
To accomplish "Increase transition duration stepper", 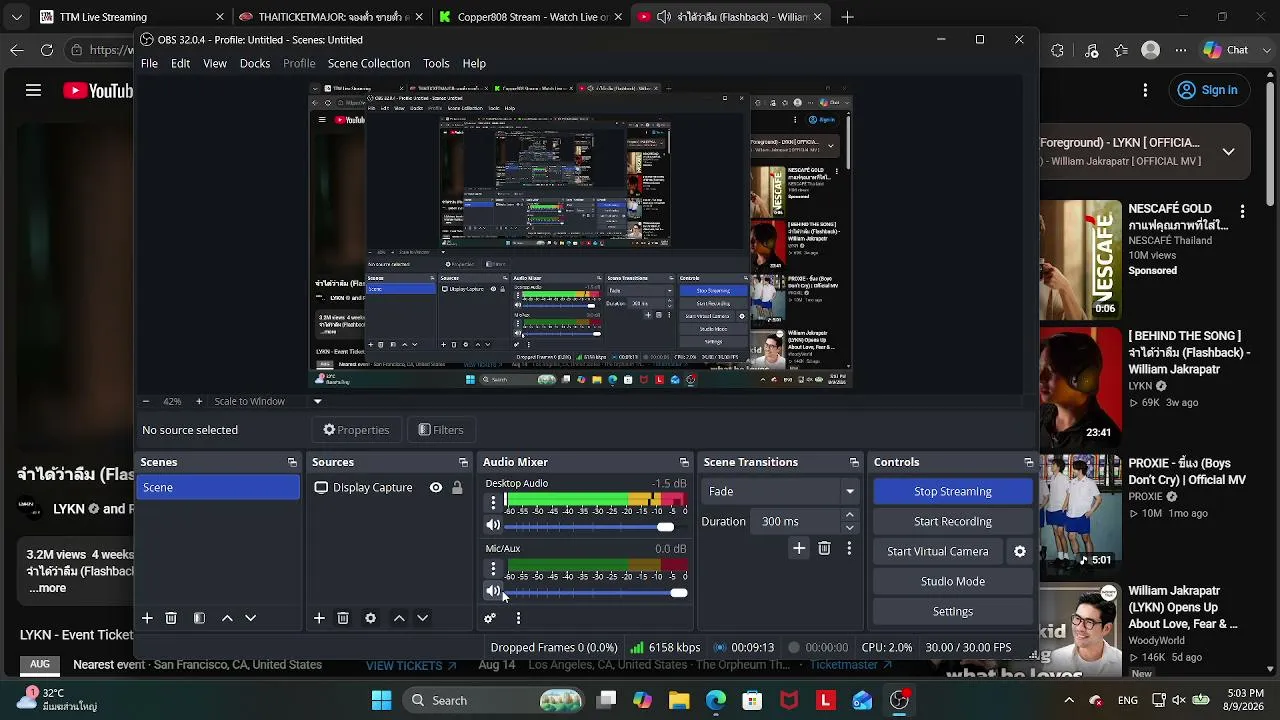I will coord(850,515).
